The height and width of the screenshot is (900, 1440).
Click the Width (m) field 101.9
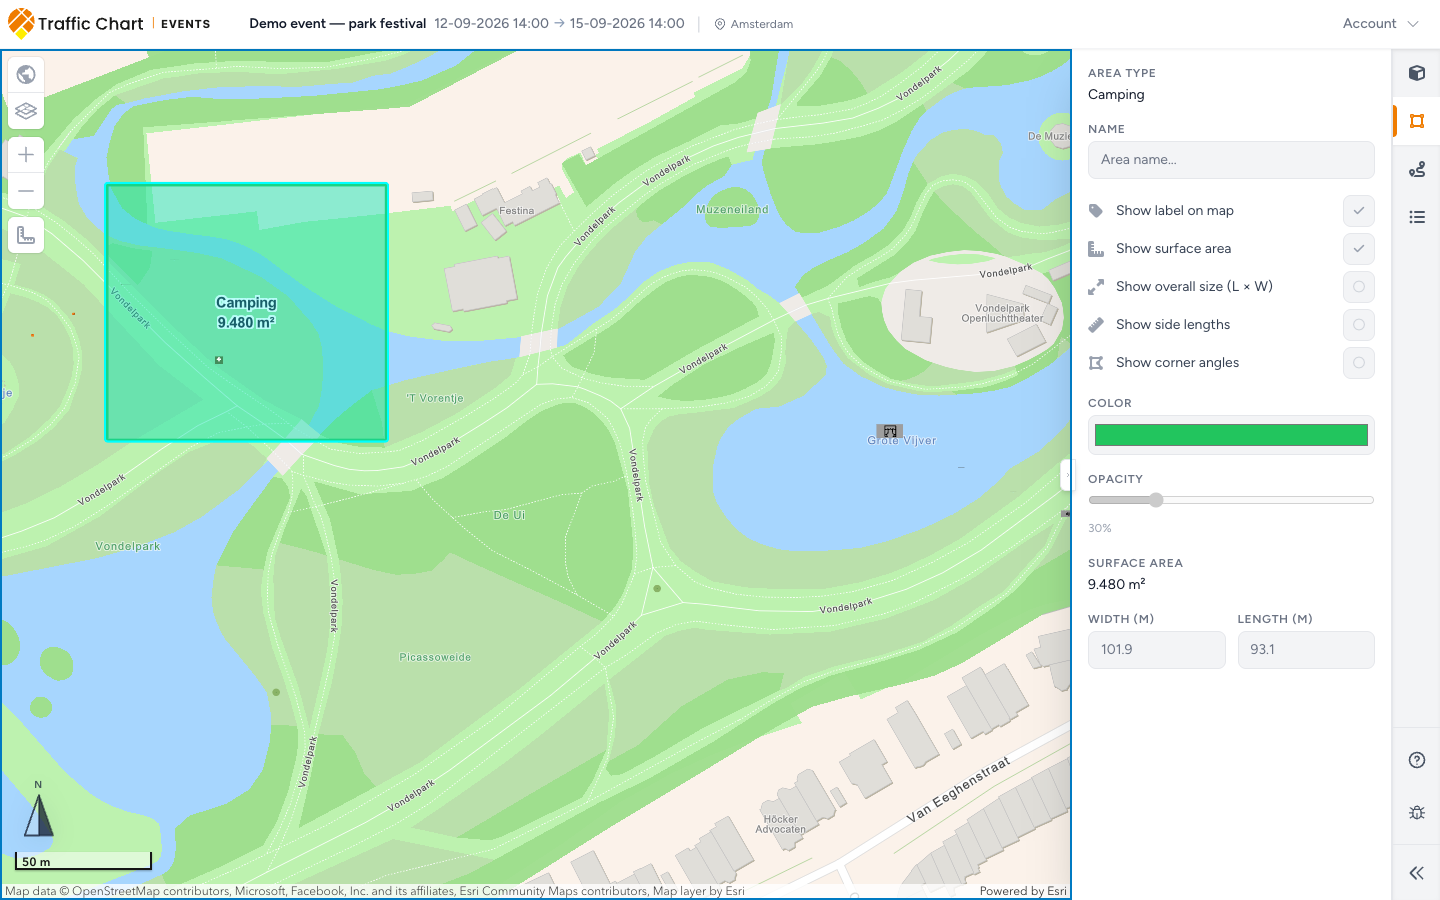pos(1156,650)
